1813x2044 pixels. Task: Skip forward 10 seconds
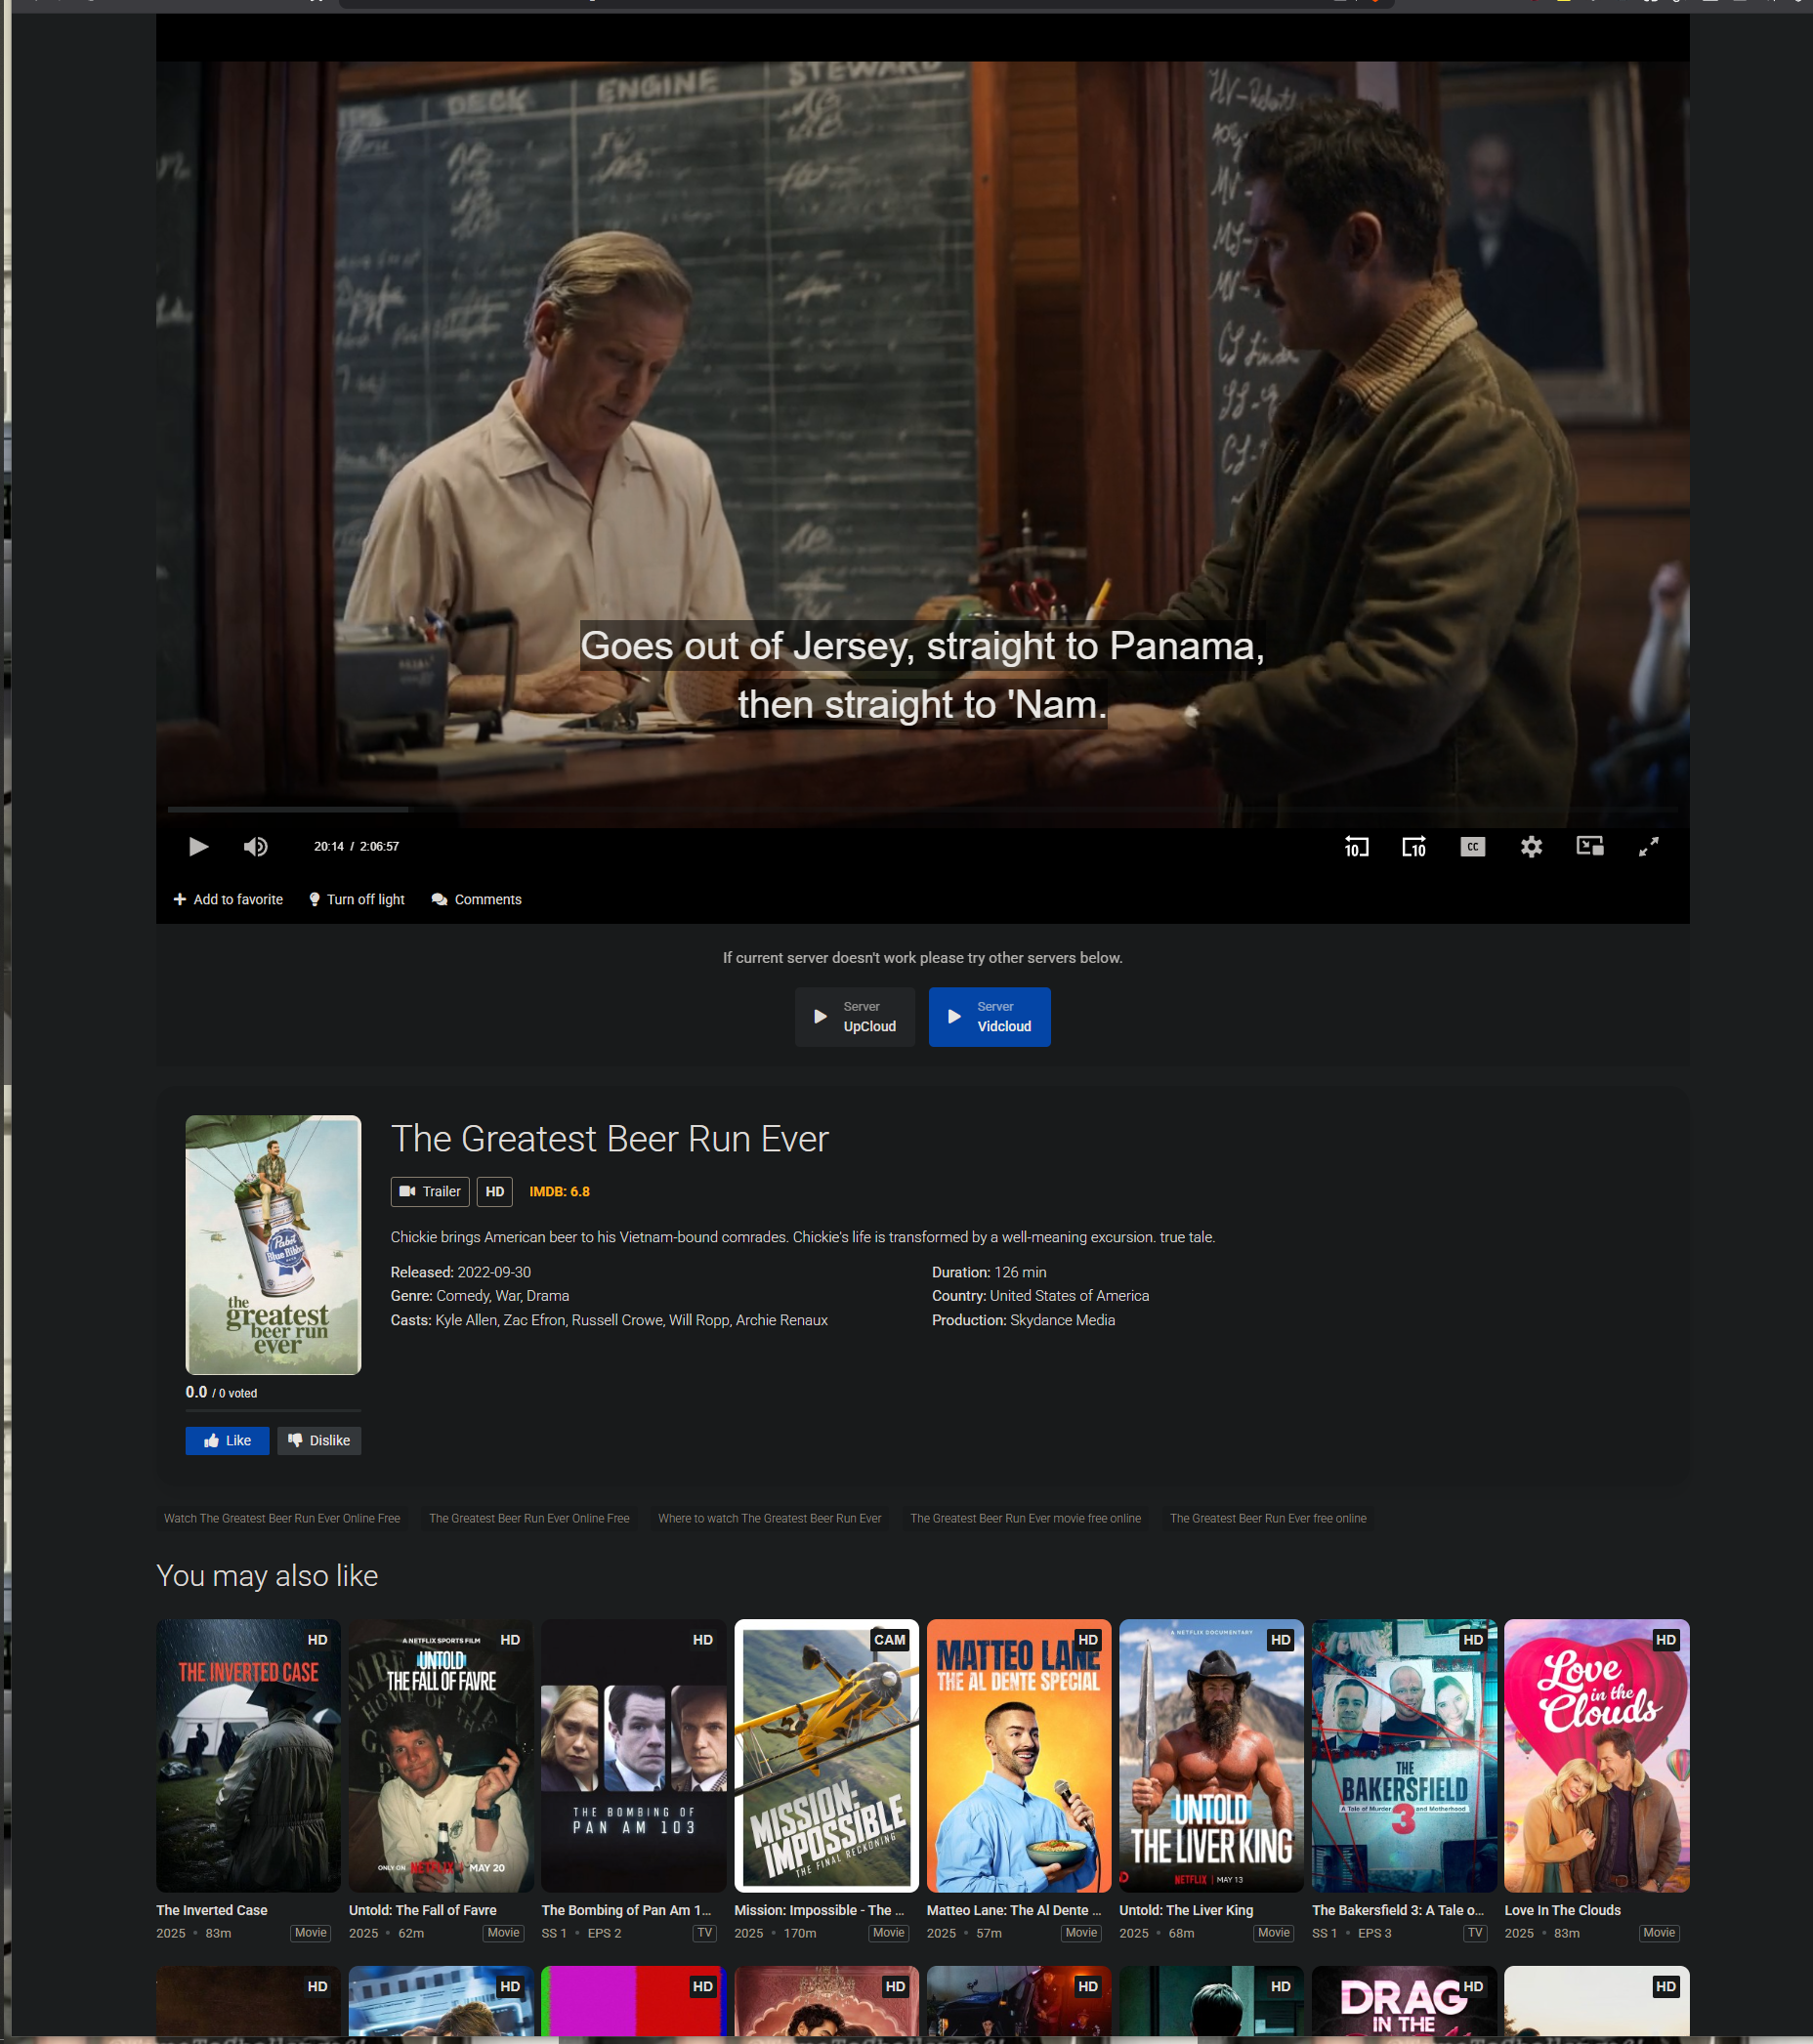click(x=1414, y=847)
